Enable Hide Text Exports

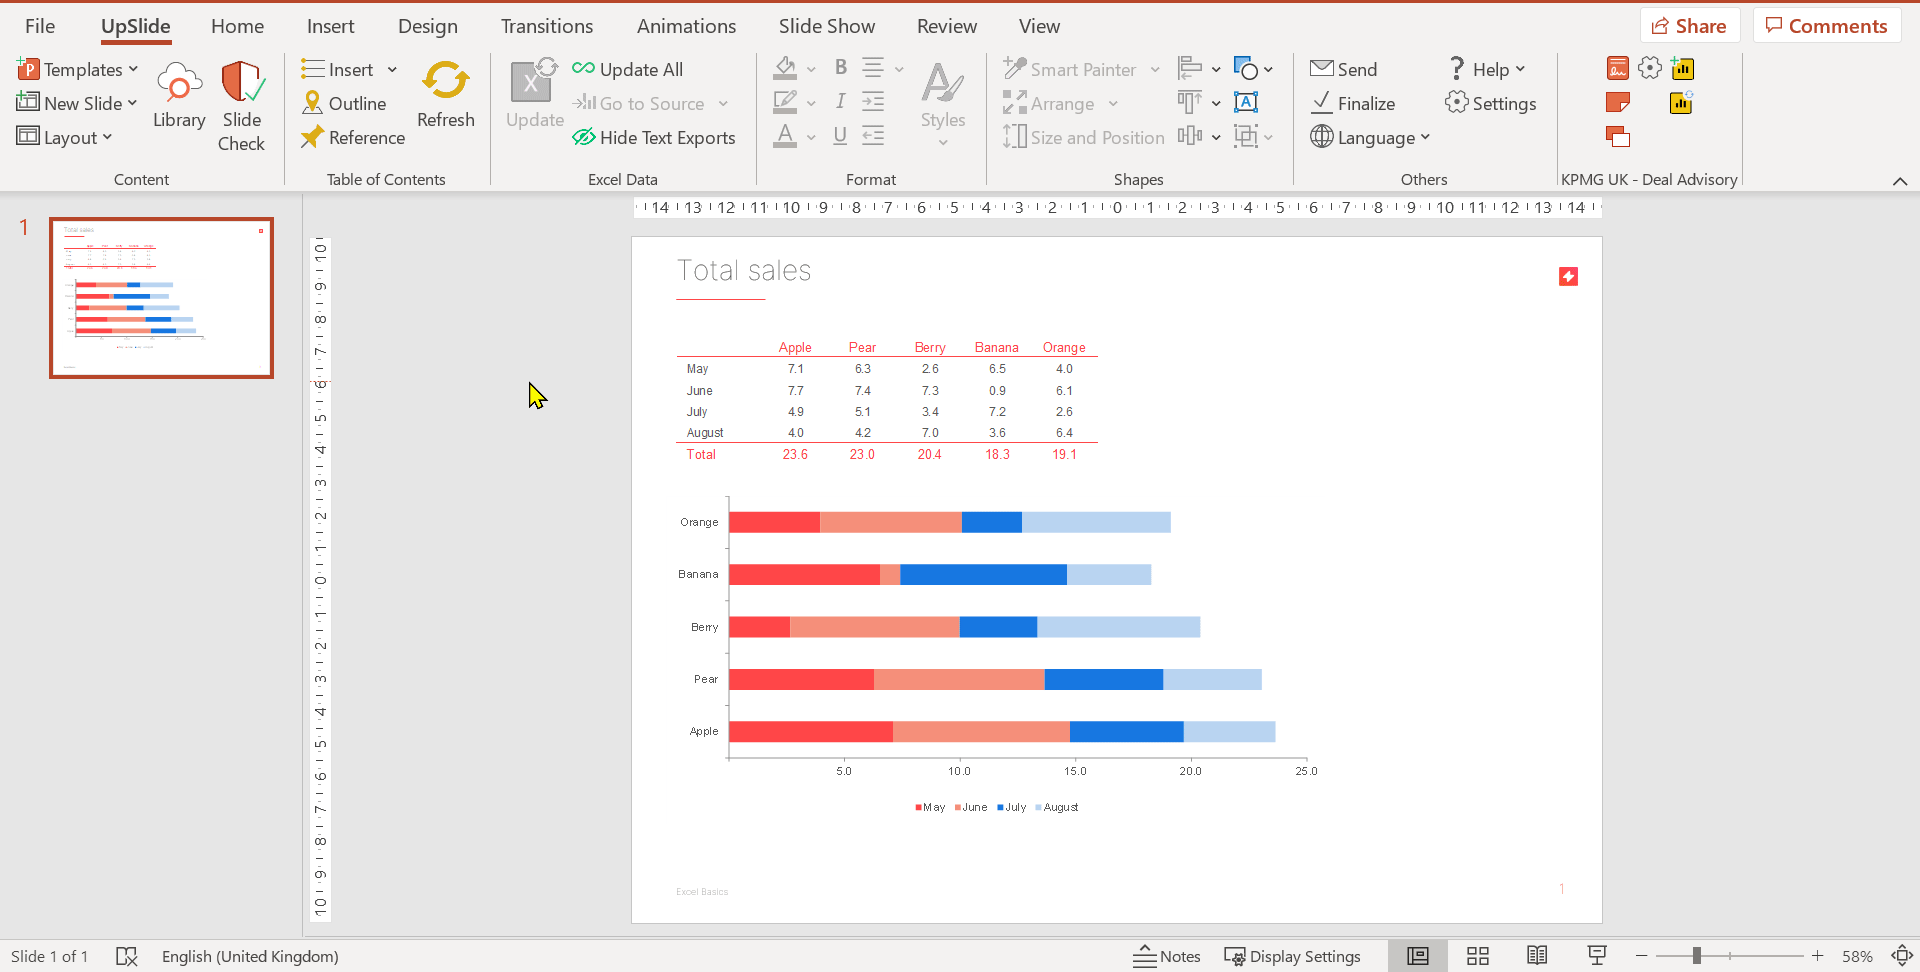(x=654, y=137)
